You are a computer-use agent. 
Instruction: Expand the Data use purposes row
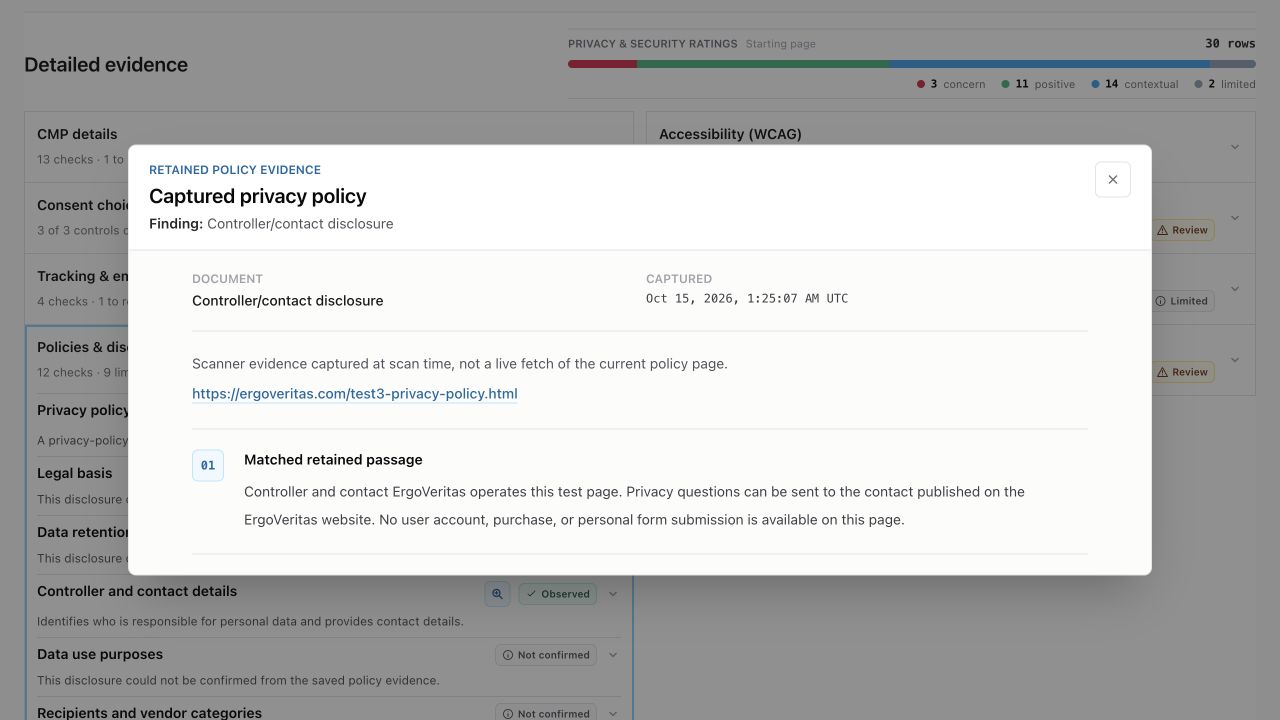click(613, 655)
